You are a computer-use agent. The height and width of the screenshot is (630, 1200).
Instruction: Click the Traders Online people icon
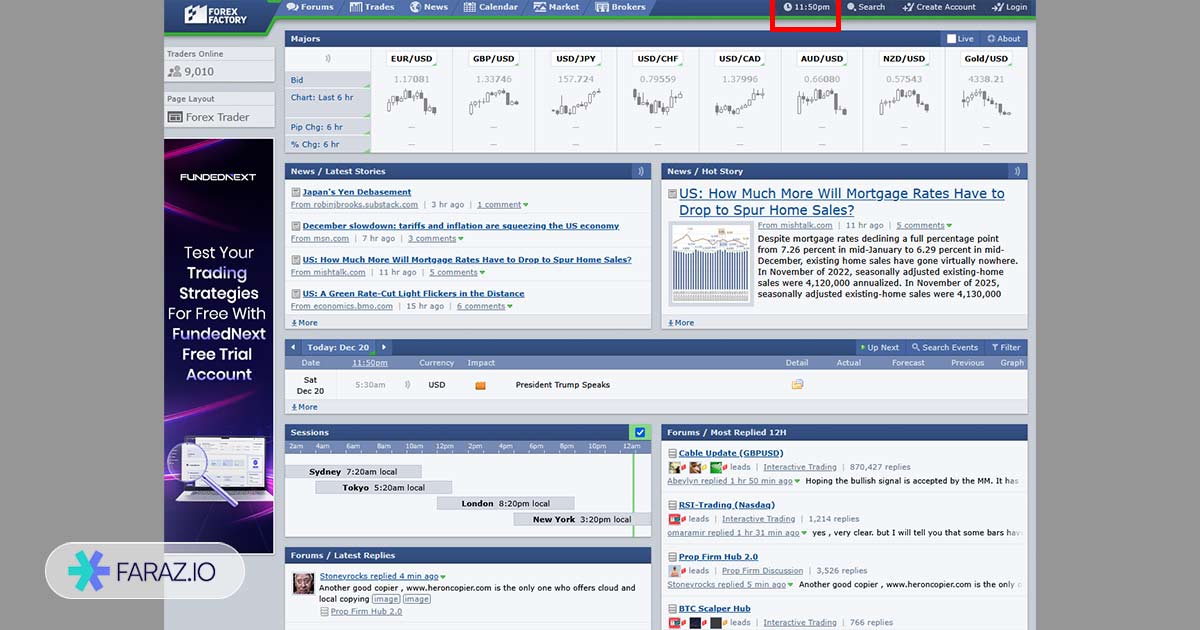(x=175, y=72)
